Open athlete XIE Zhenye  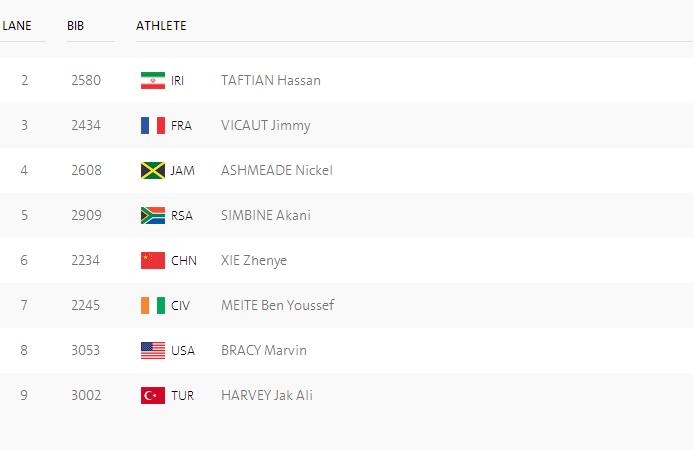pyautogui.click(x=254, y=261)
